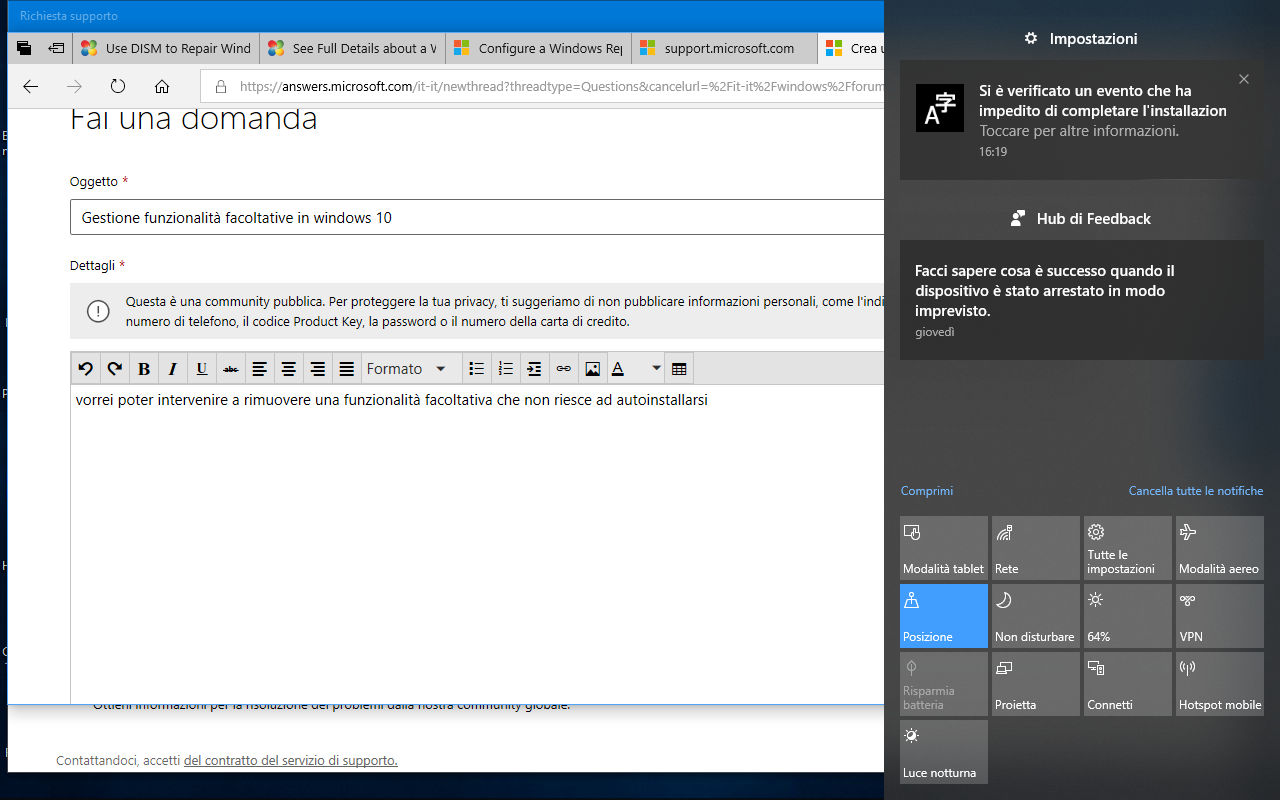This screenshot has height=800, width=1280.
Task: Click the privacy notice info icon
Action: pos(98,311)
